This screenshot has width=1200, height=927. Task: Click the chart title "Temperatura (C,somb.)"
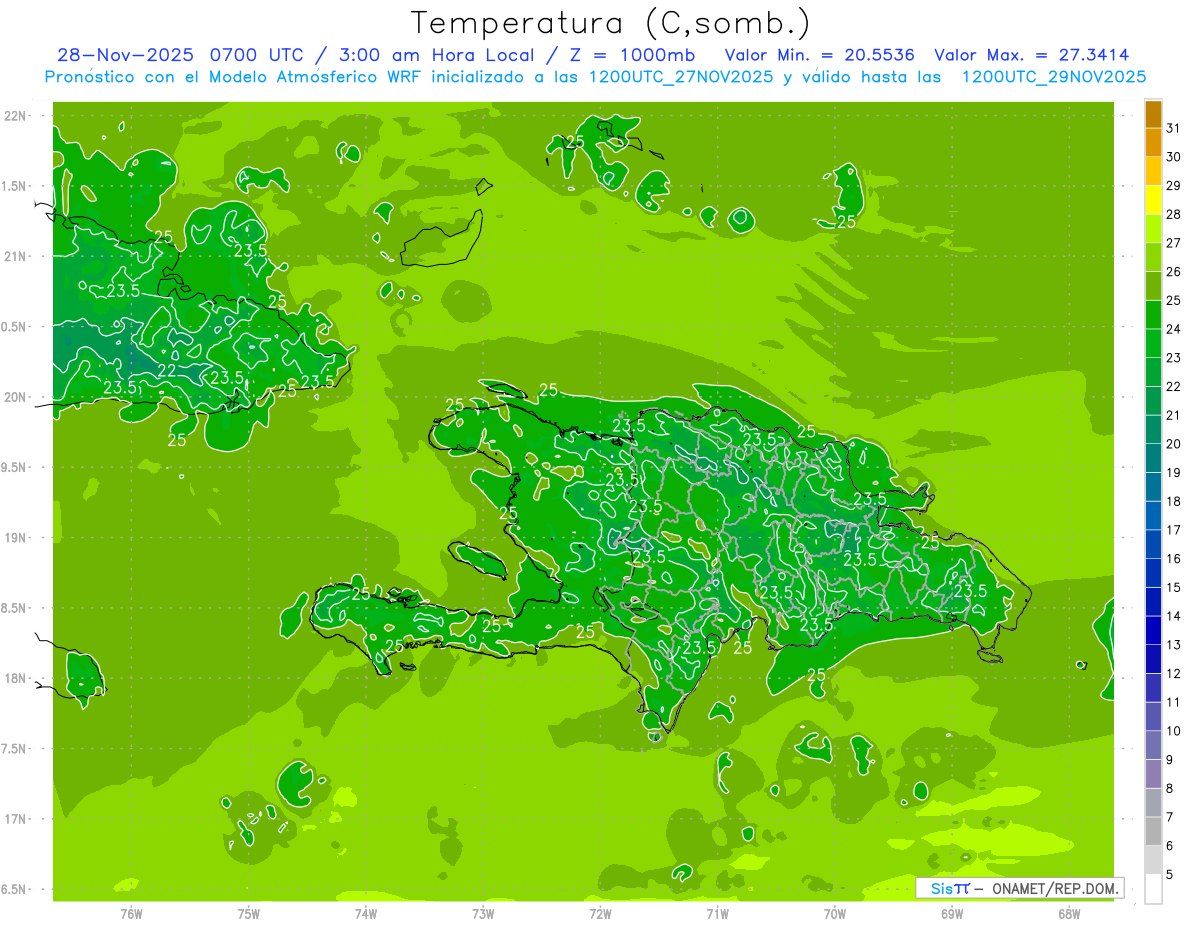611,23
